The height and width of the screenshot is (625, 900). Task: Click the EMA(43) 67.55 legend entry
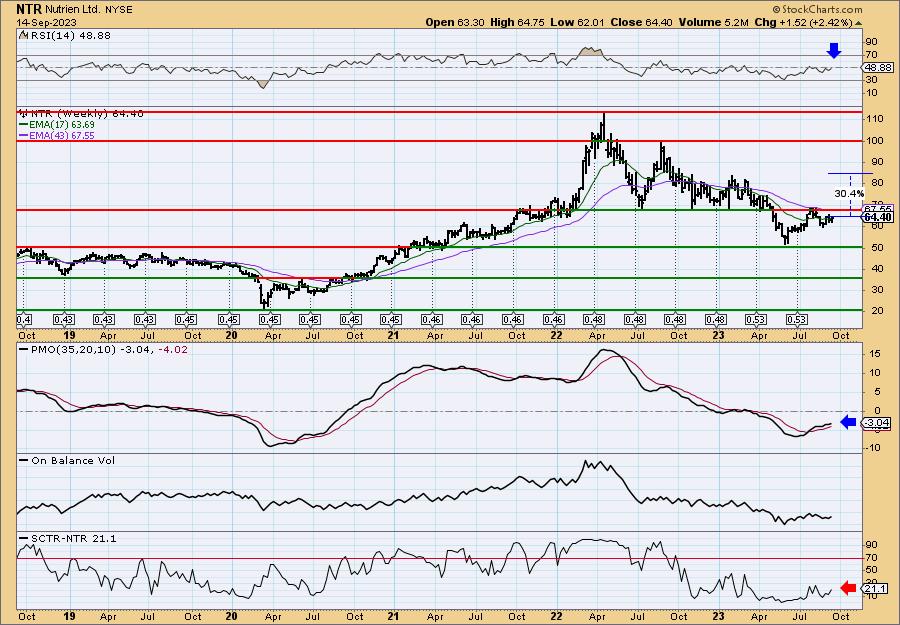pyautogui.click(x=62, y=136)
